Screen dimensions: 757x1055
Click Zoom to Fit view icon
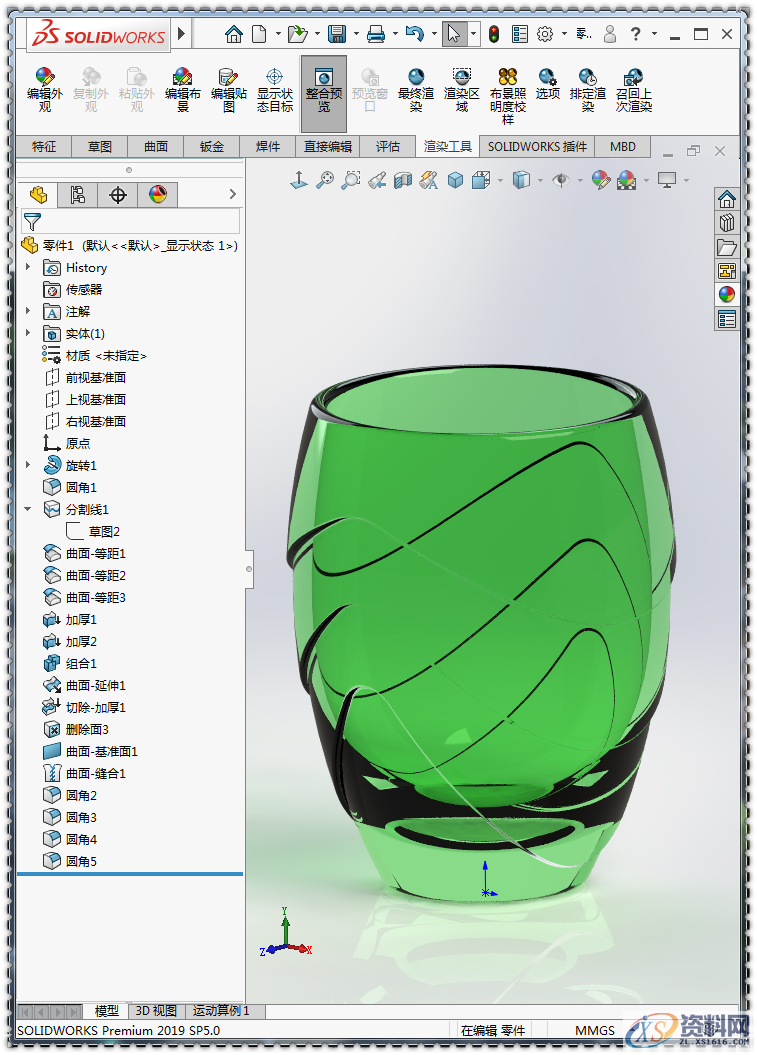click(325, 180)
